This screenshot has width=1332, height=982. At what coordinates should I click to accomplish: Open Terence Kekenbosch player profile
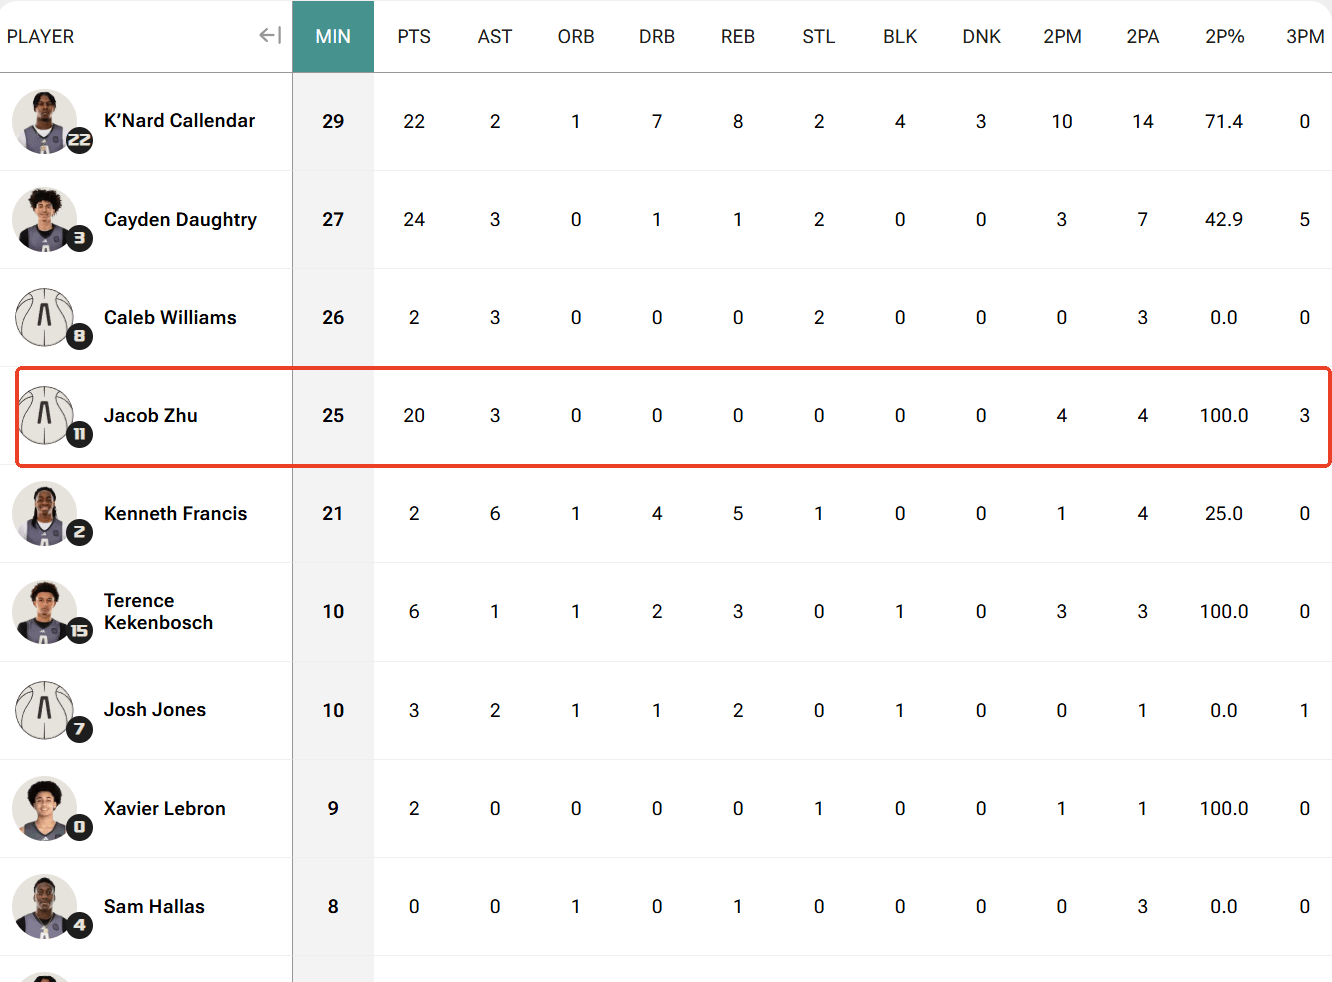click(x=158, y=611)
